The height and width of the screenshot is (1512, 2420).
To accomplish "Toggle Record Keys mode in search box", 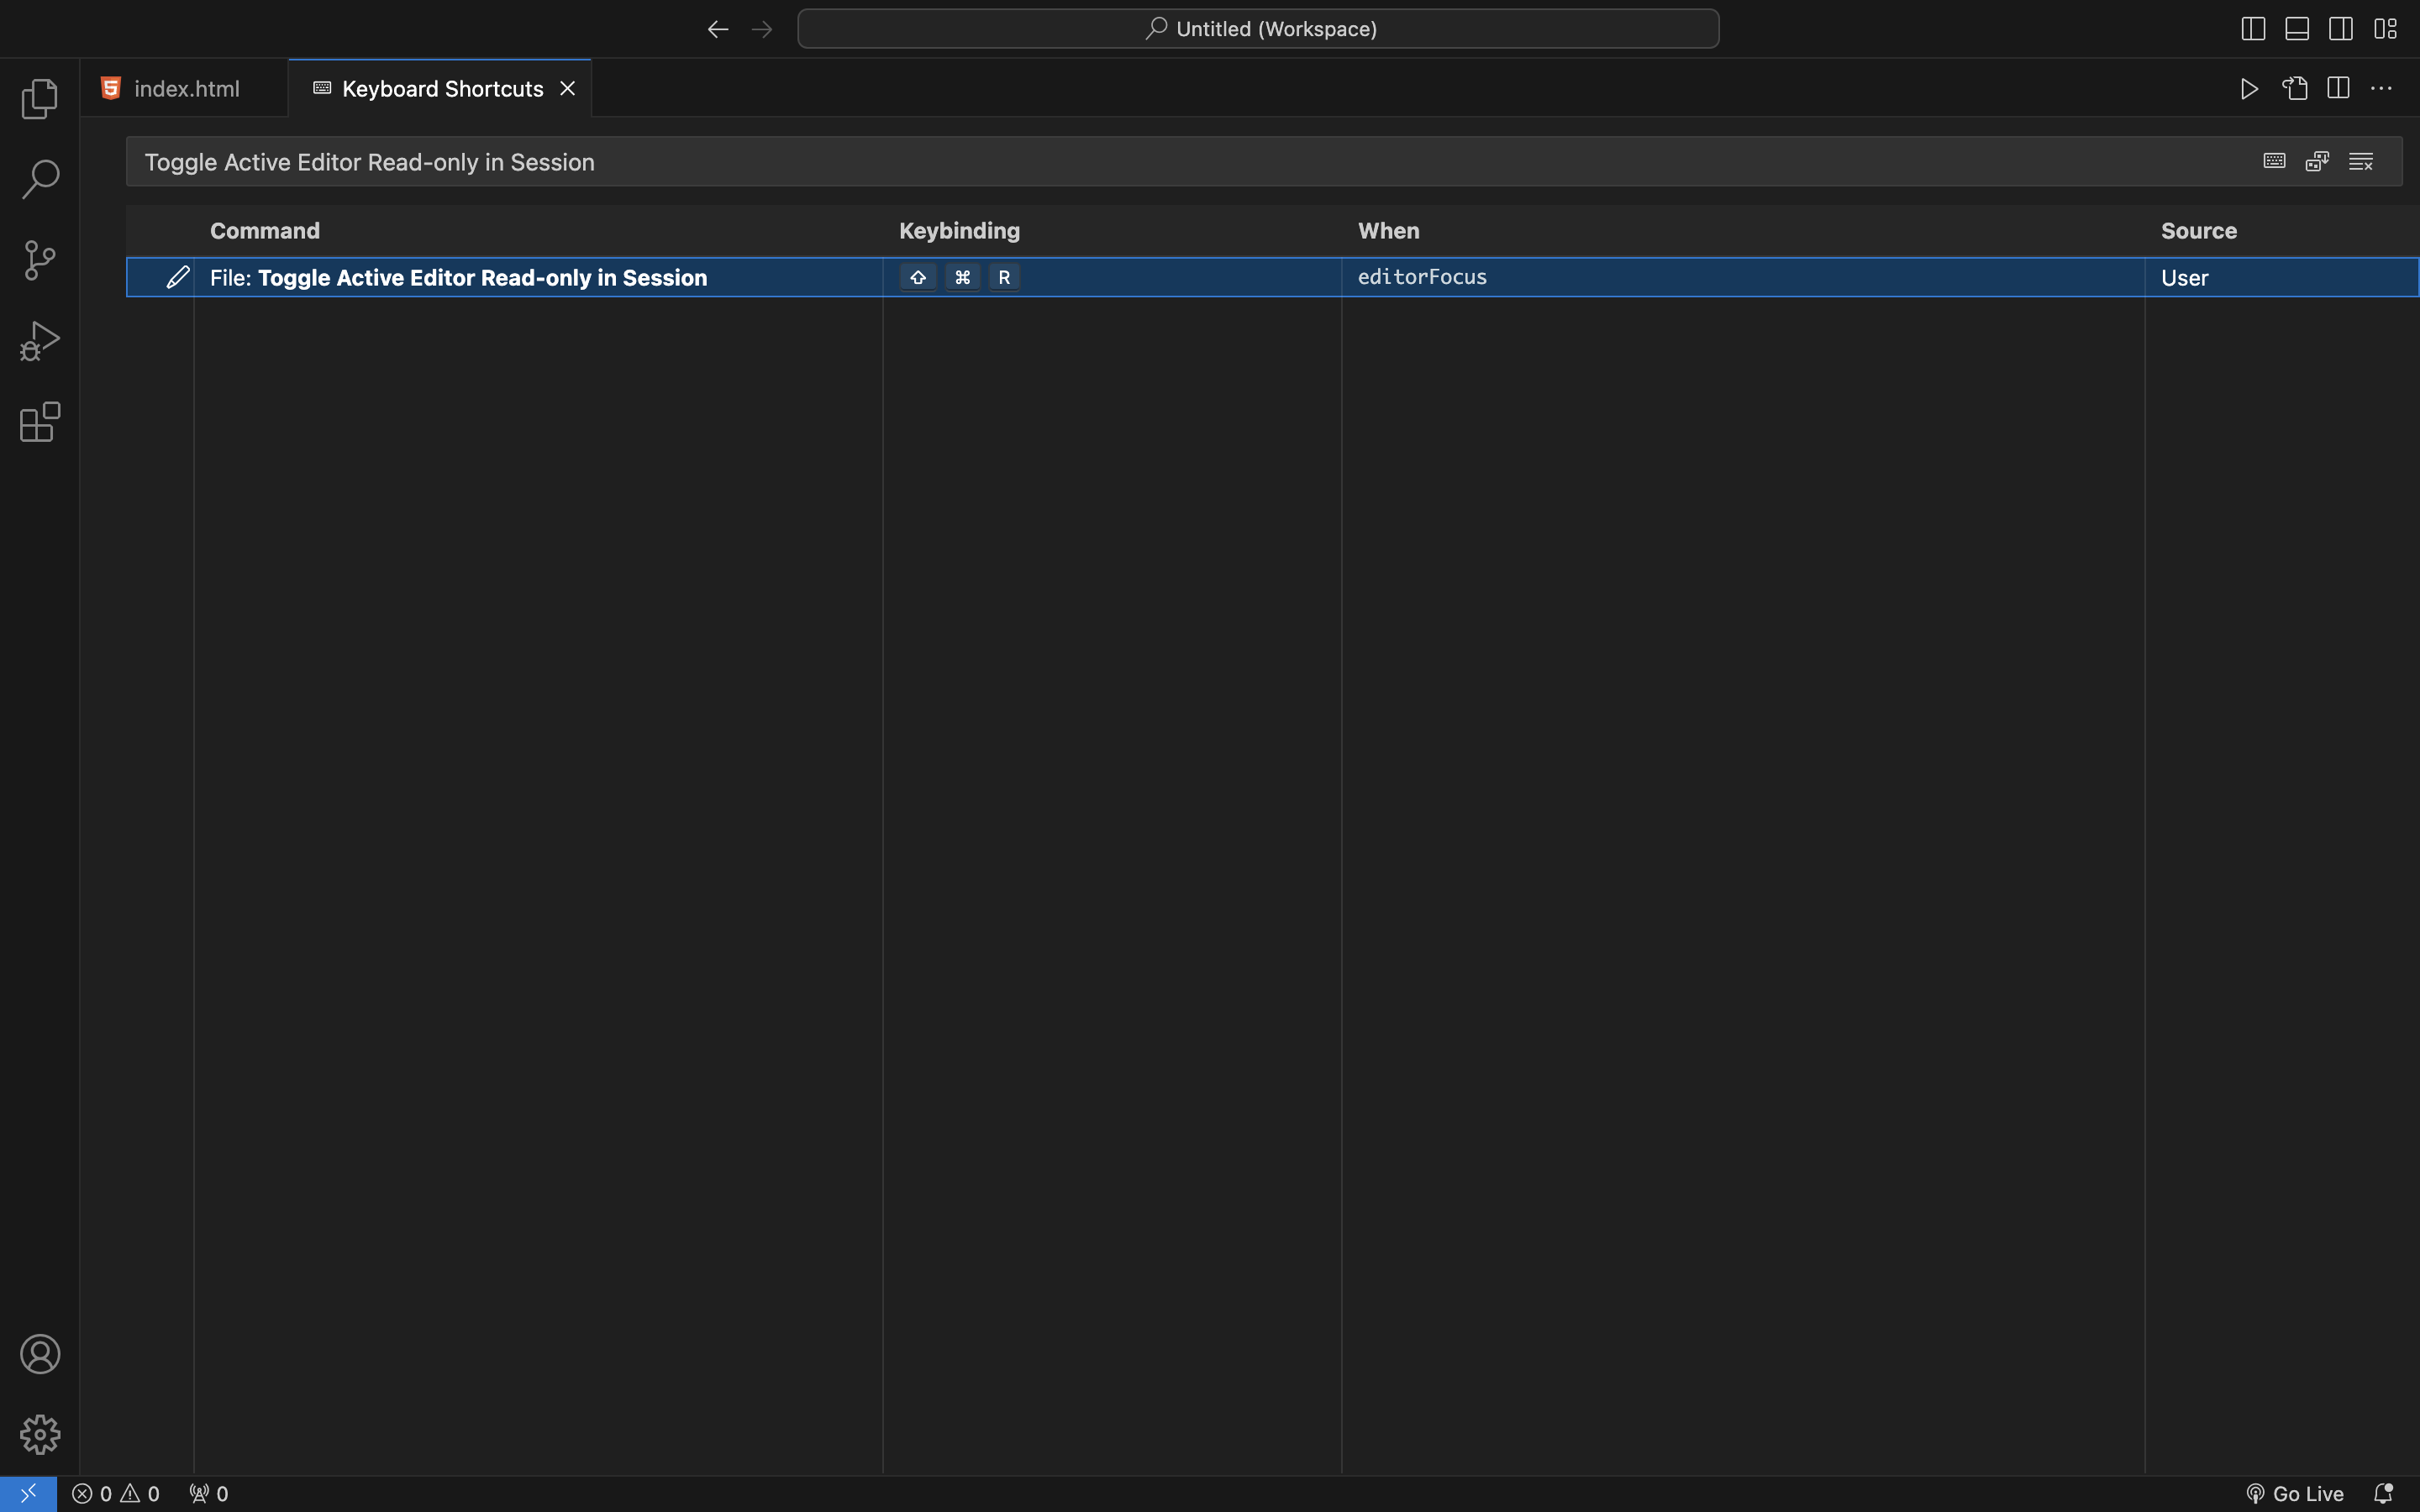I will click(x=2274, y=161).
